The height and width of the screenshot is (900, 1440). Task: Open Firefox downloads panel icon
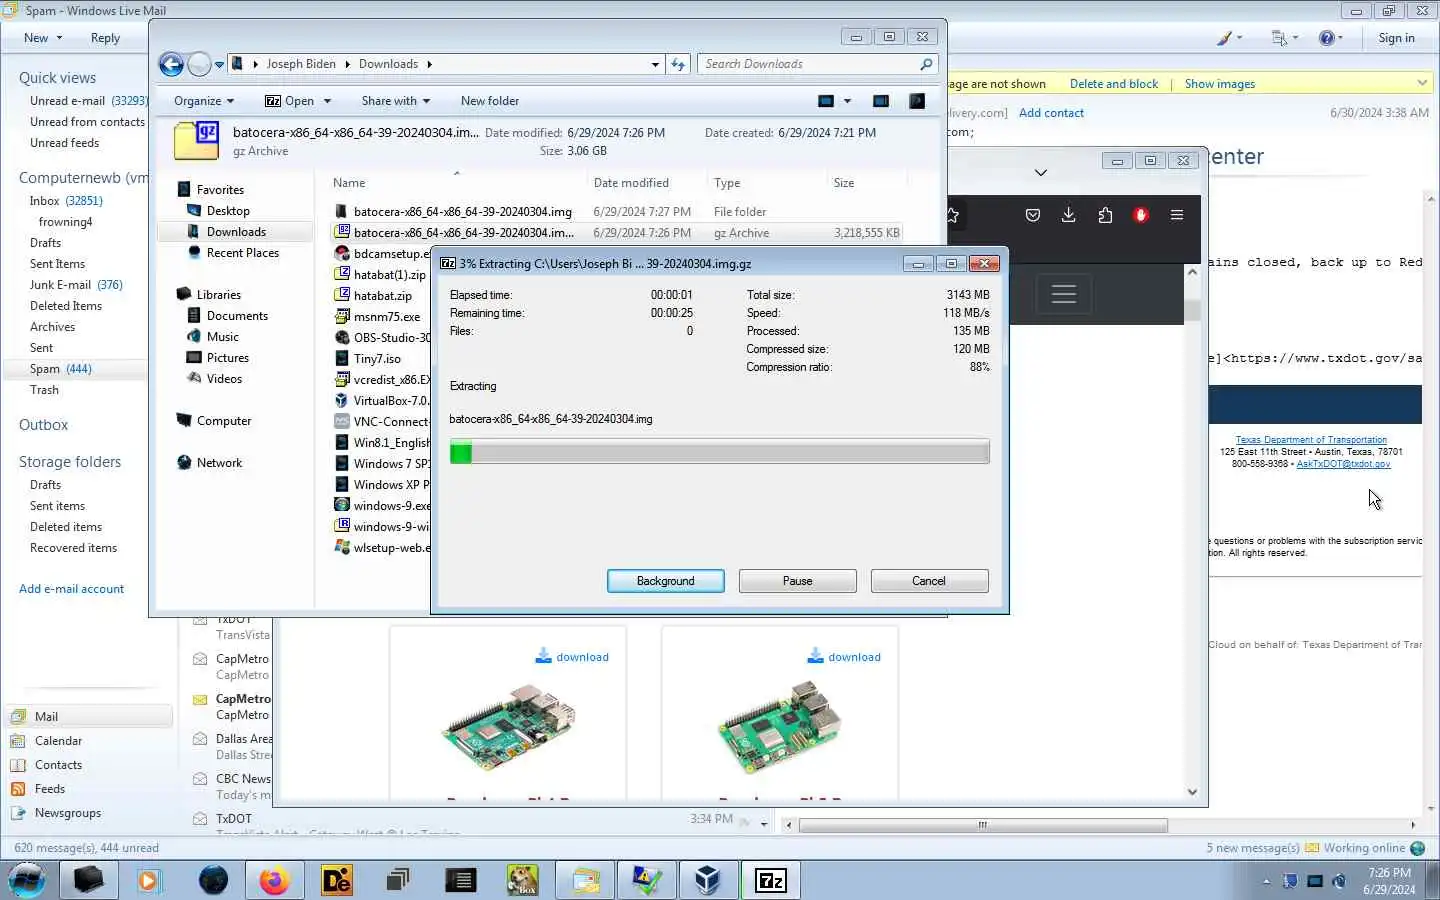pos(1068,215)
